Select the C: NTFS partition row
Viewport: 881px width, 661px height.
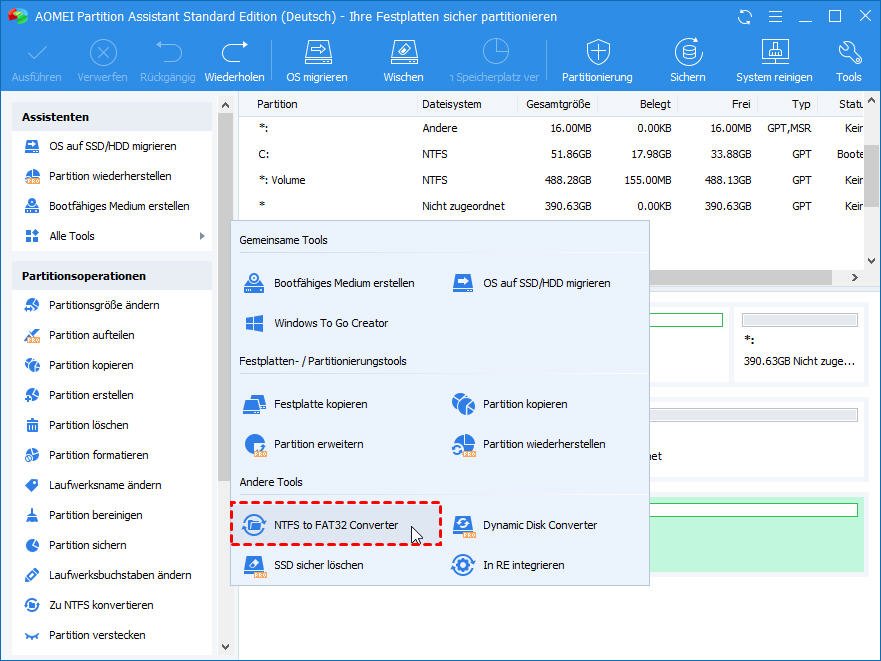click(x=552, y=154)
